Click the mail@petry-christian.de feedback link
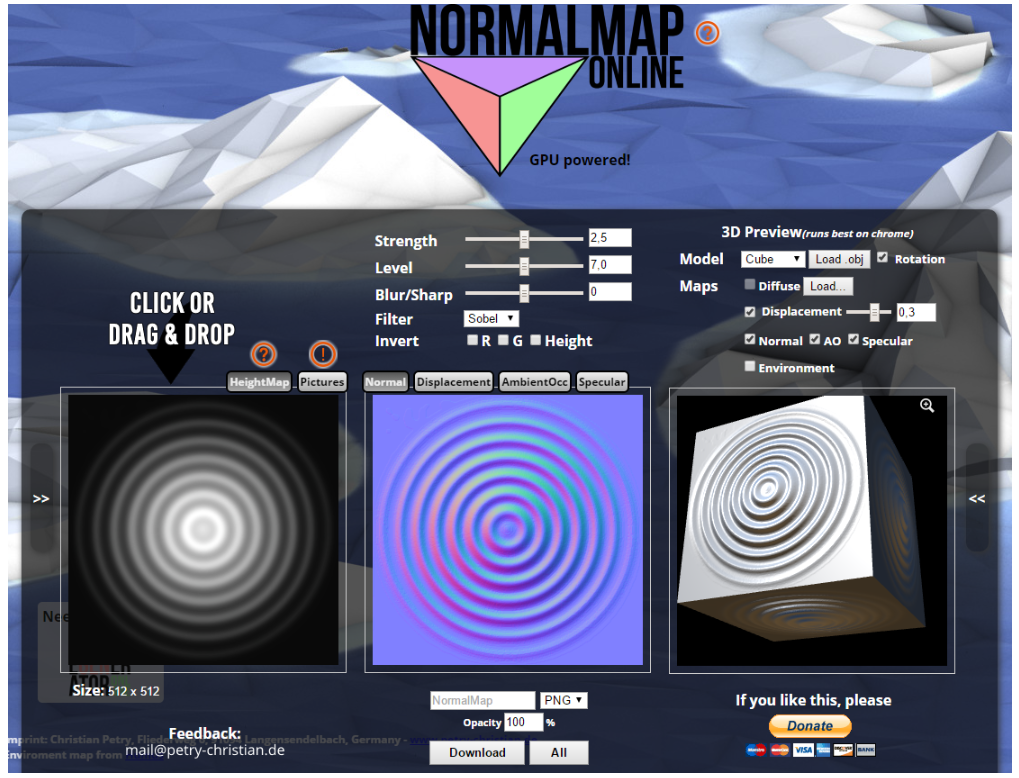The width and height of the screenshot is (1019, 778). [x=205, y=750]
